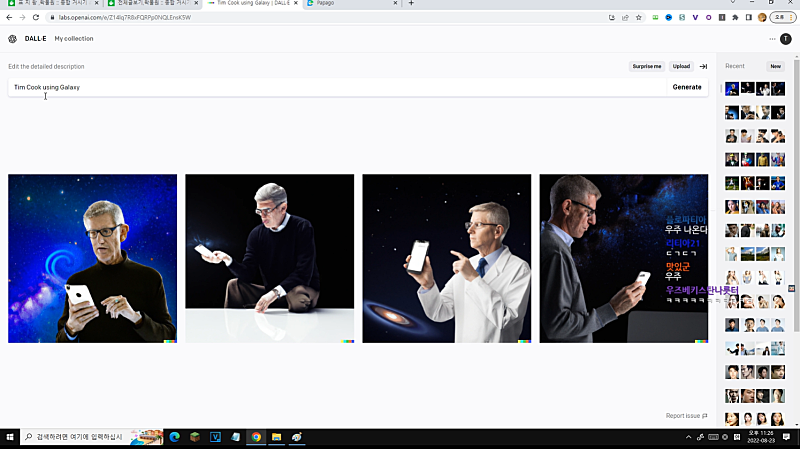Image resolution: width=800 pixels, height=449 pixels.
Task: Go back with browser back arrow
Action: (8, 17)
